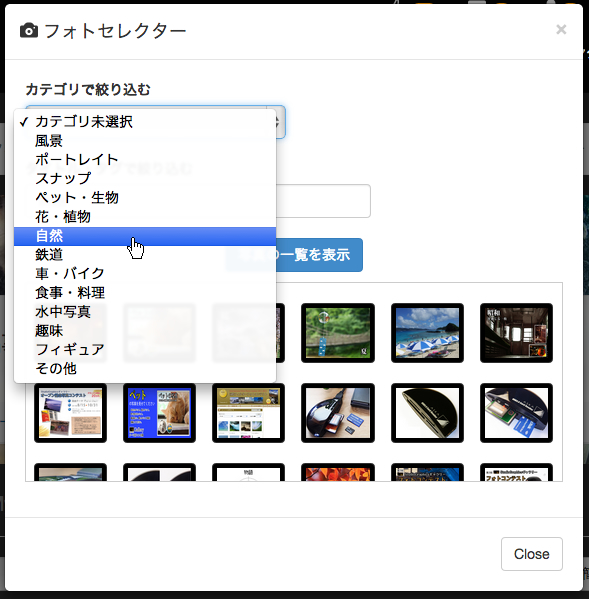The height and width of the screenshot is (599, 589).
Task: Choose ペット・生物 from the list
Action: 145,198
